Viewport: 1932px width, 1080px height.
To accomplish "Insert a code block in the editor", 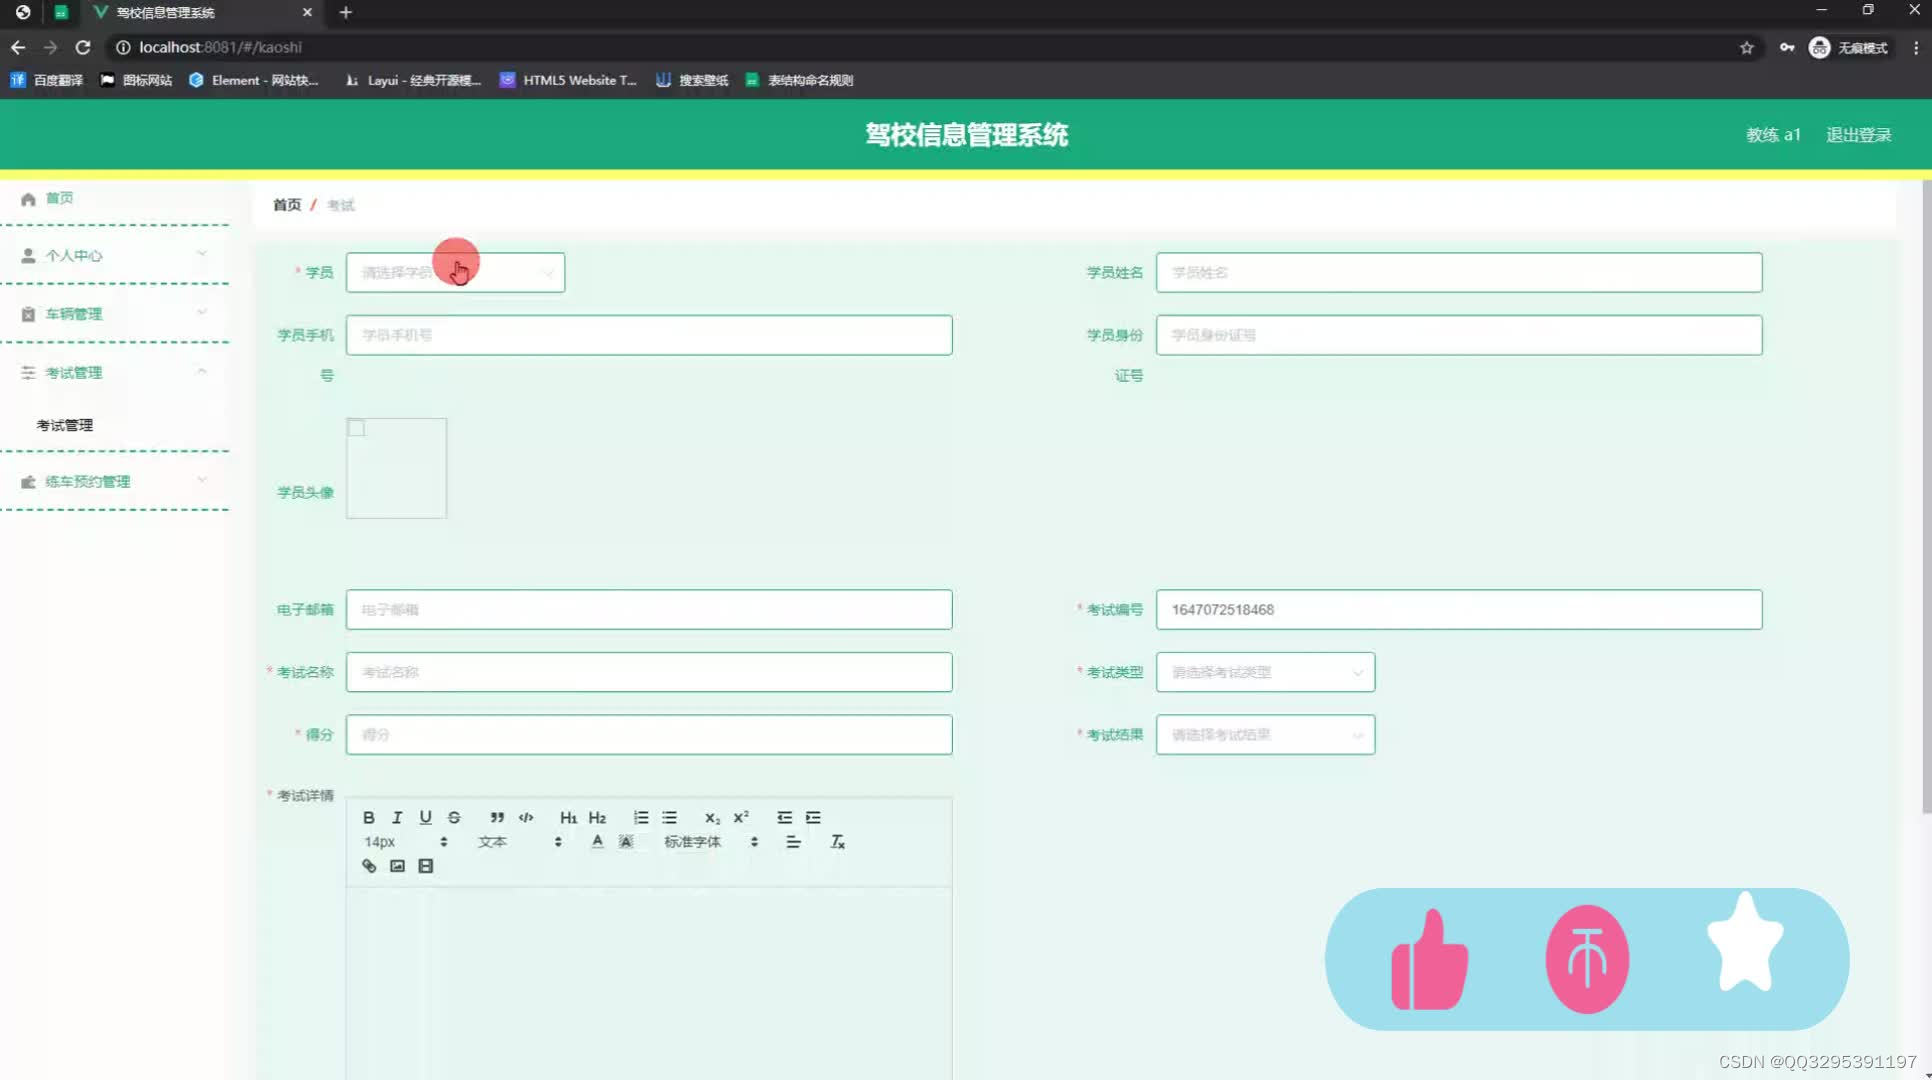I will click(526, 817).
